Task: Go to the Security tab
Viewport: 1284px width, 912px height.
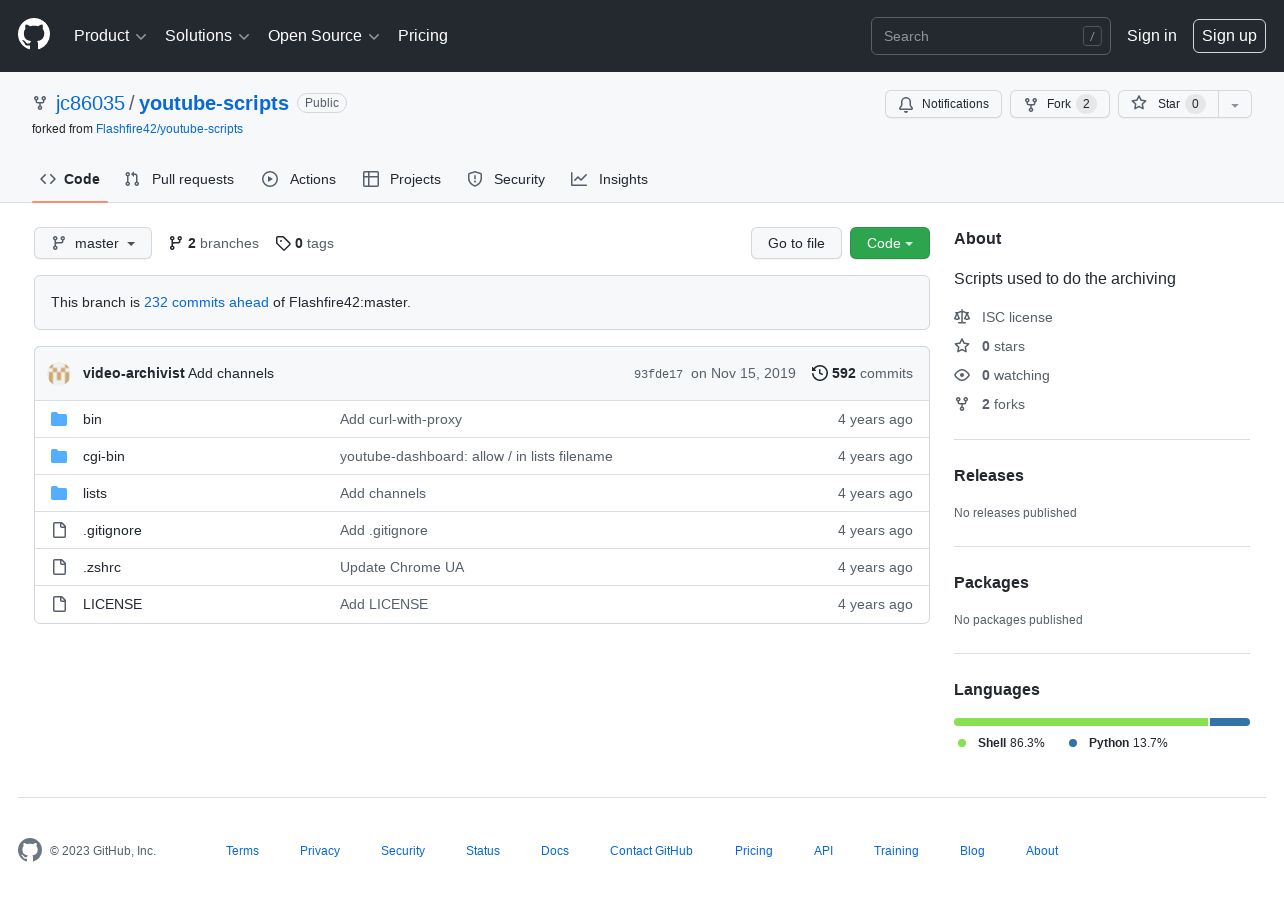Action: [x=506, y=179]
